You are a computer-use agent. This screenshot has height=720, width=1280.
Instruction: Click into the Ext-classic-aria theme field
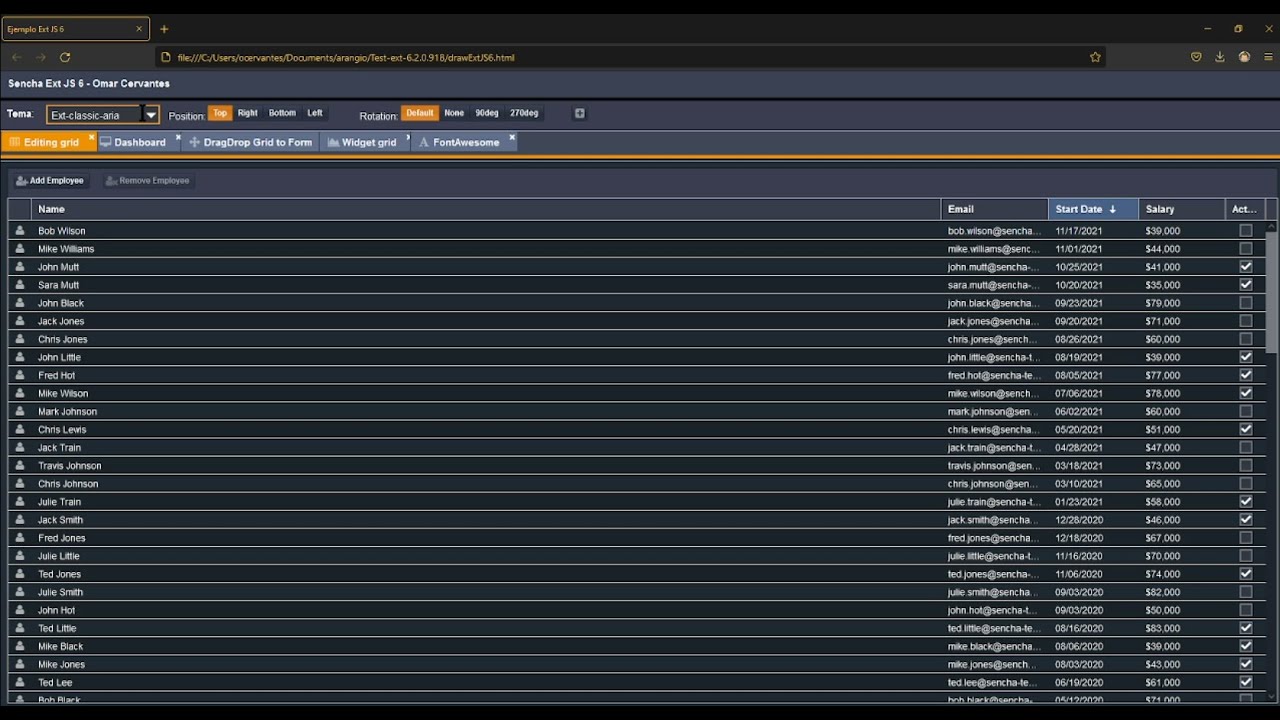click(95, 115)
